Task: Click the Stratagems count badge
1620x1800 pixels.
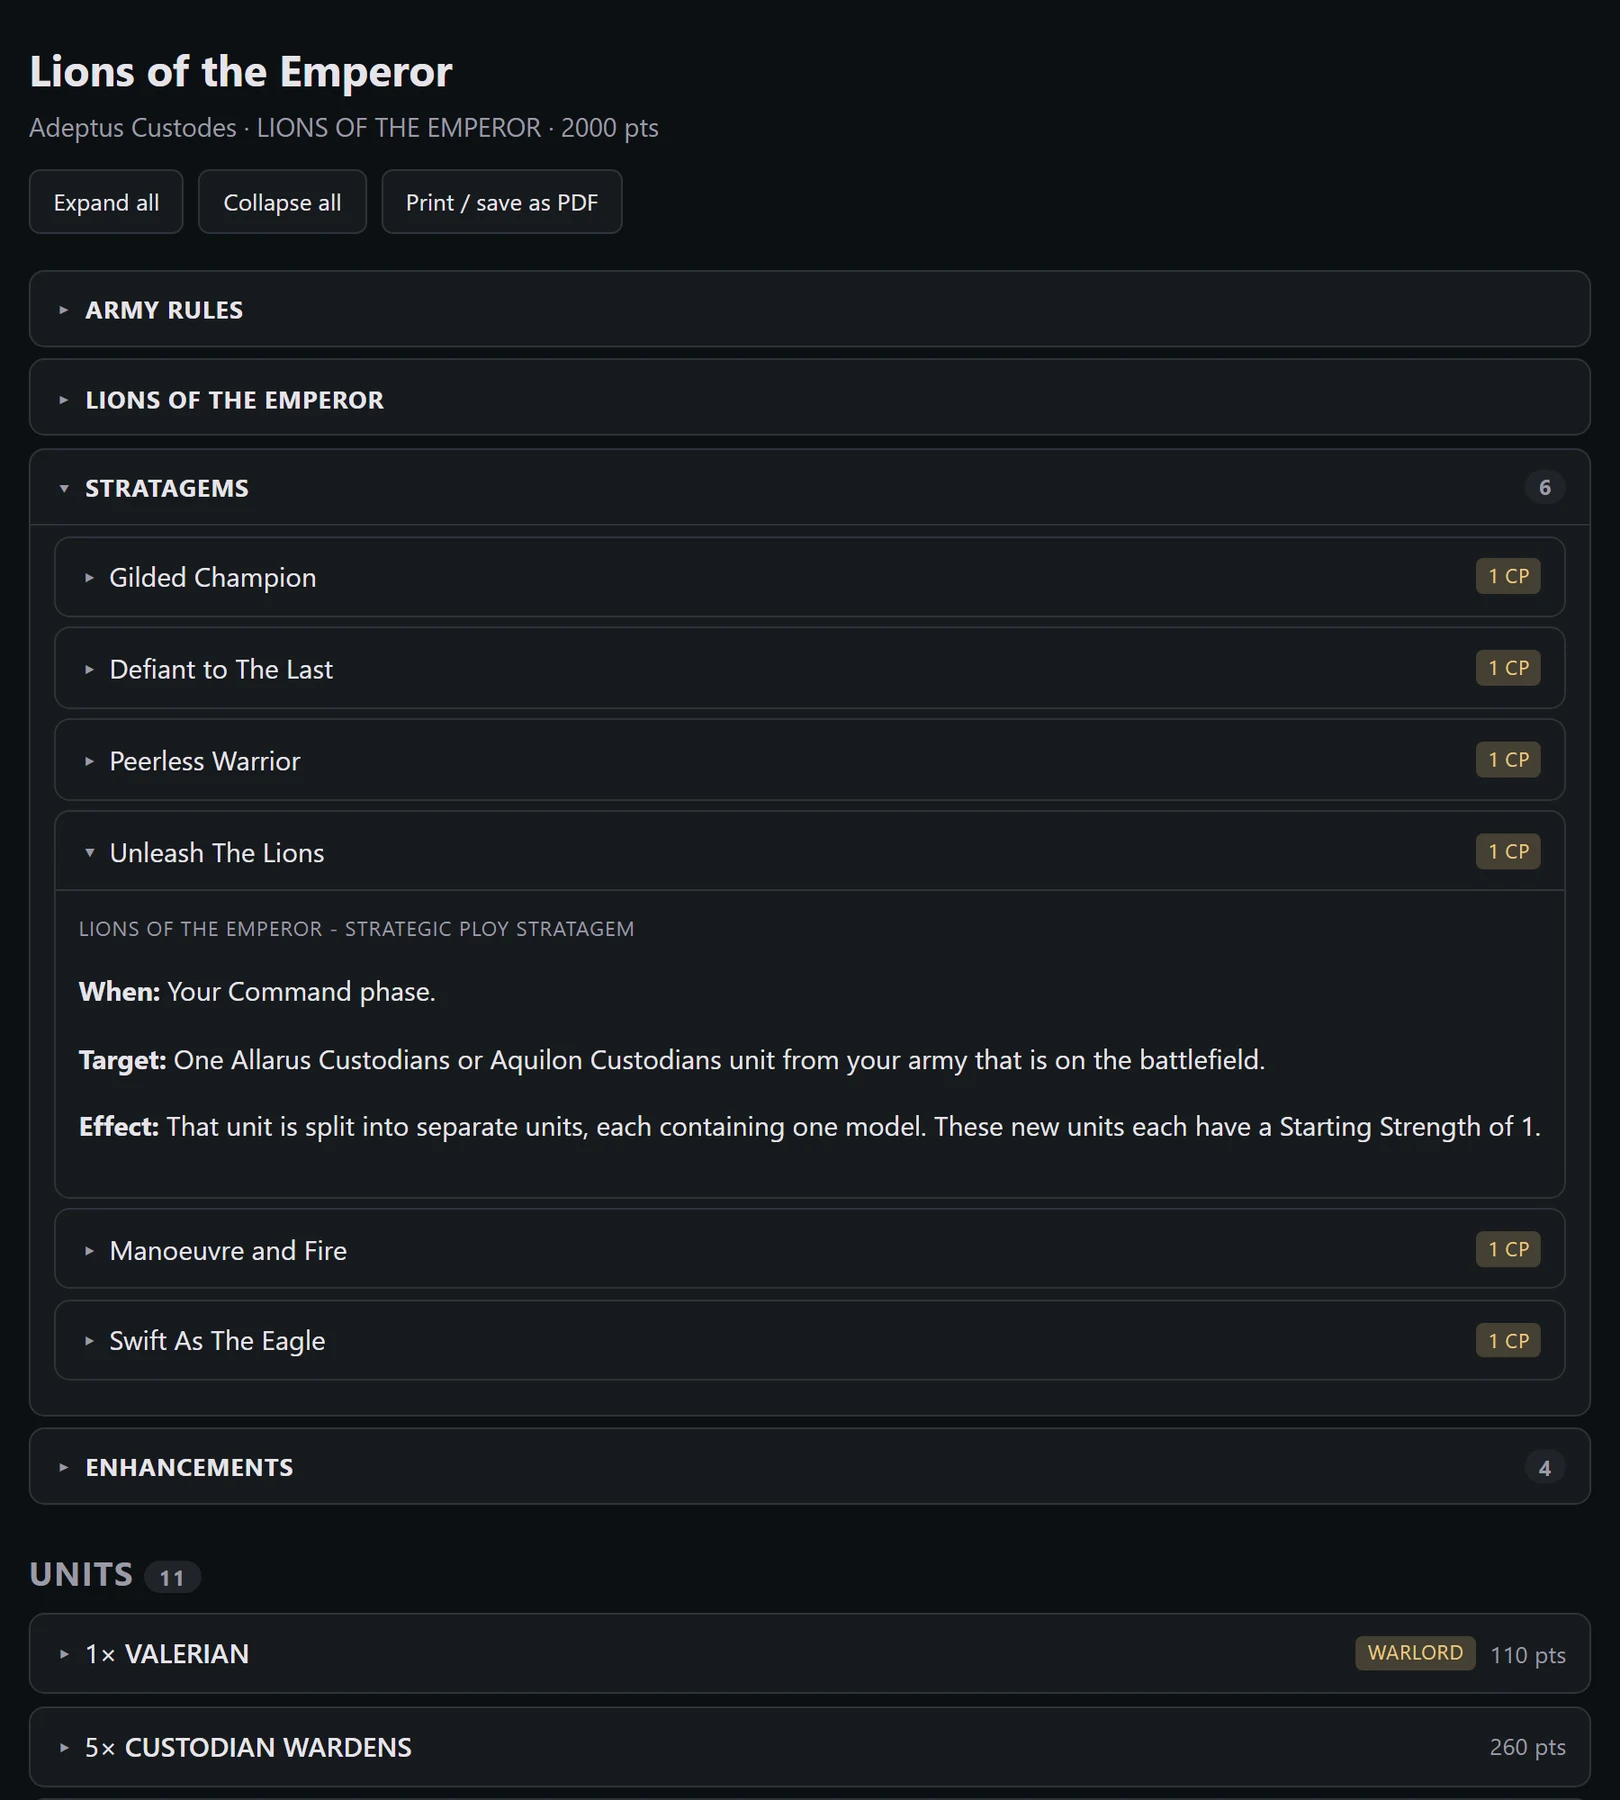Action: tap(1545, 487)
